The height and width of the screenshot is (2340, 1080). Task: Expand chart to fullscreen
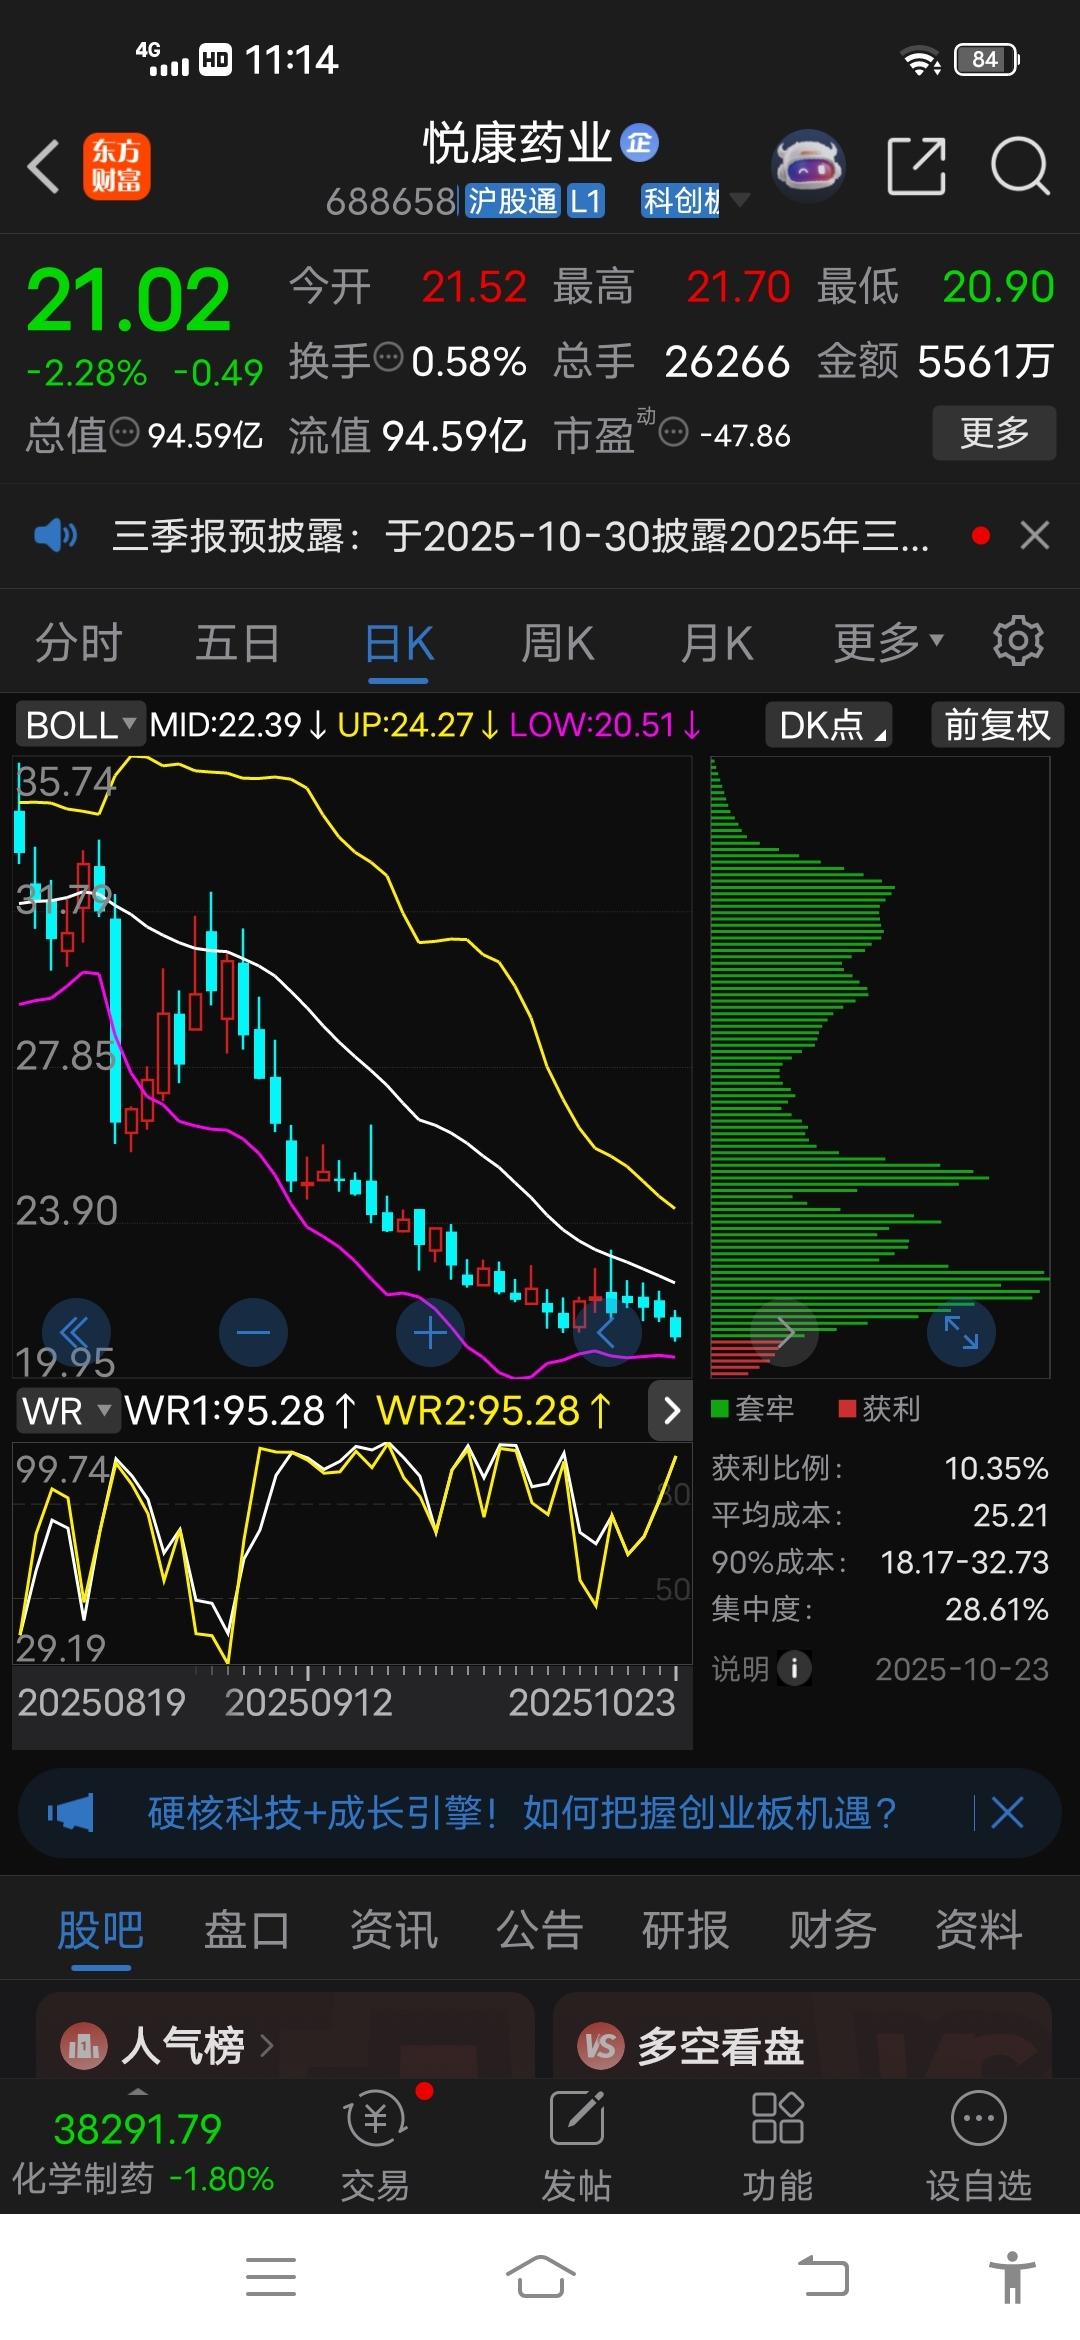coord(961,1332)
